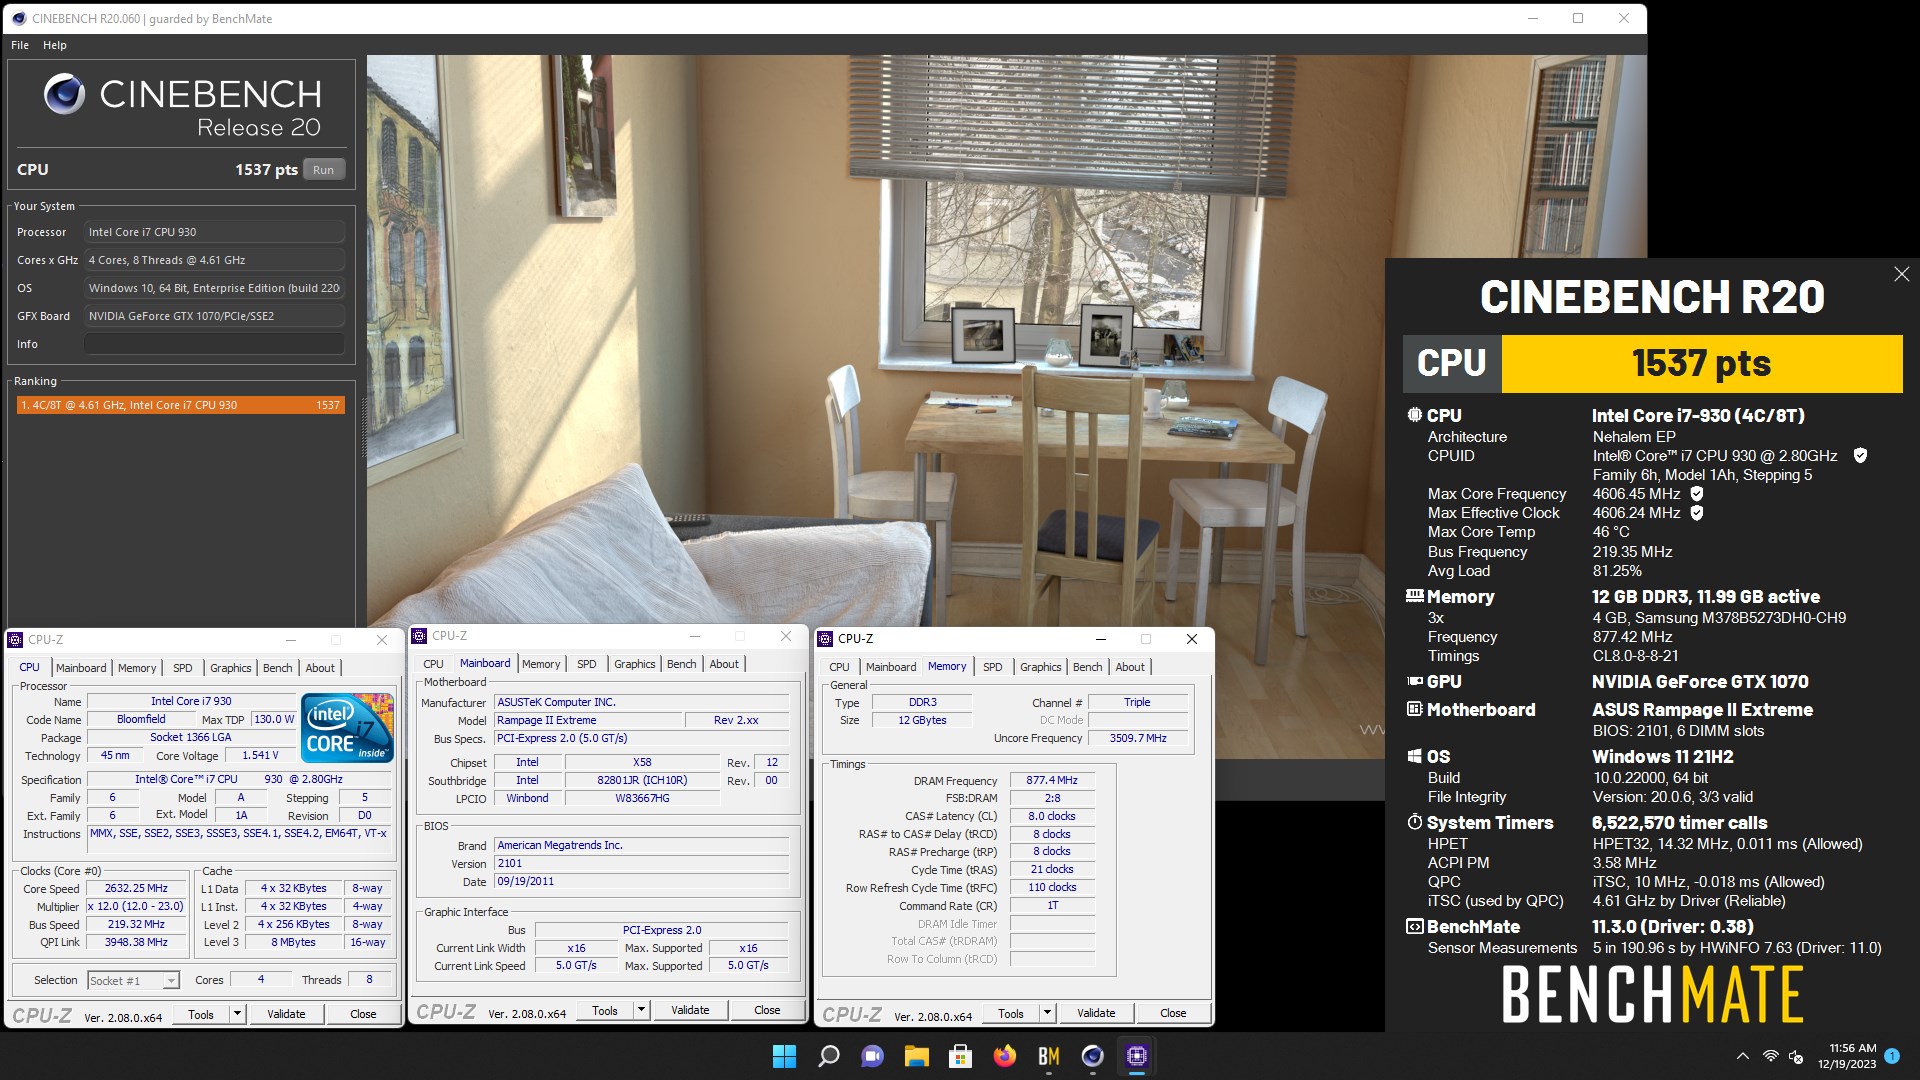Expand Tools dropdown arrow in middle CPU-Z window
The width and height of the screenshot is (1920, 1080).
point(642,1010)
